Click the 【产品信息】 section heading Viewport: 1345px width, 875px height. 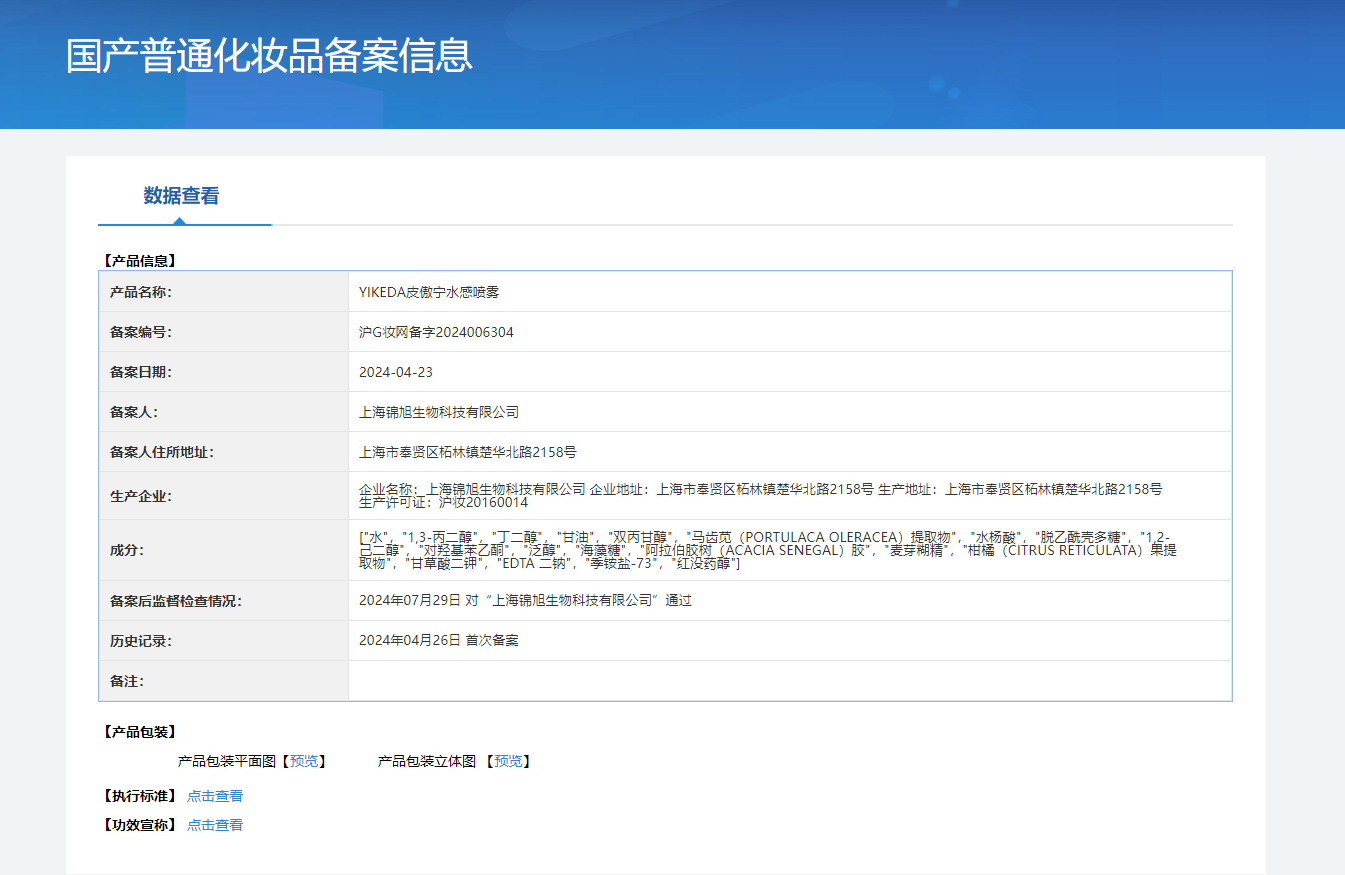(x=139, y=261)
